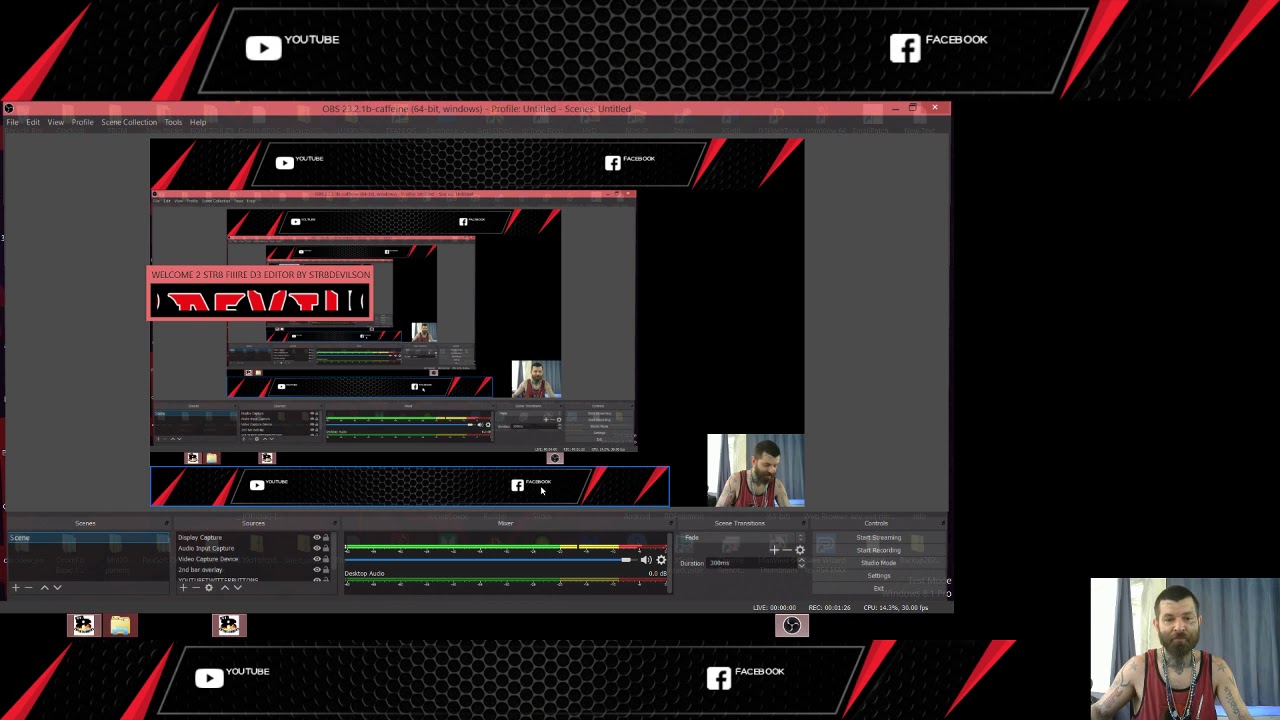Hide the Audio Input Capture source
This screenshot has height=720, width=1280.
(317, 548)
